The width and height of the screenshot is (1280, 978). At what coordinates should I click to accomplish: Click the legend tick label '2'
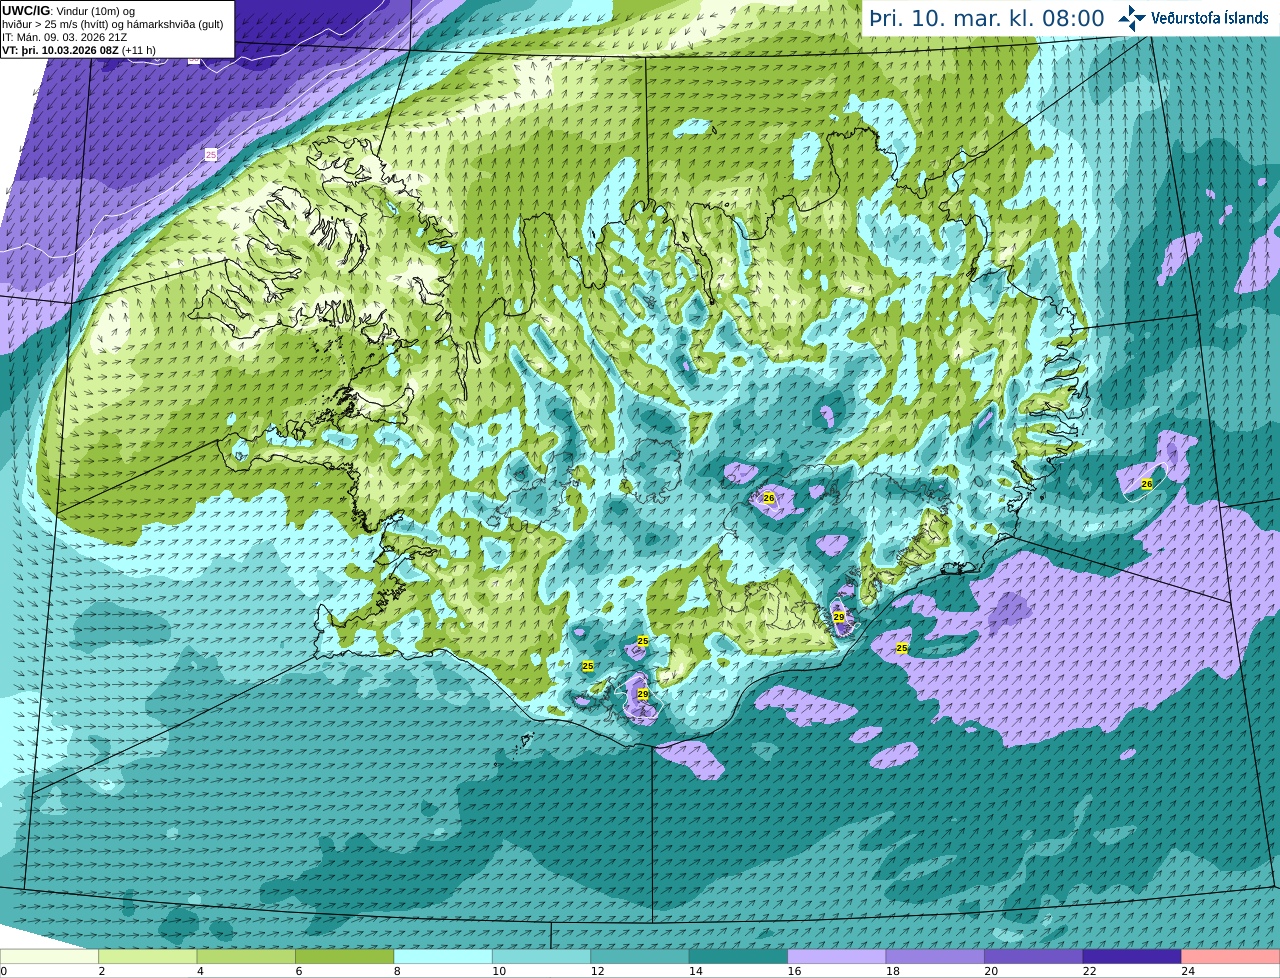102,971
